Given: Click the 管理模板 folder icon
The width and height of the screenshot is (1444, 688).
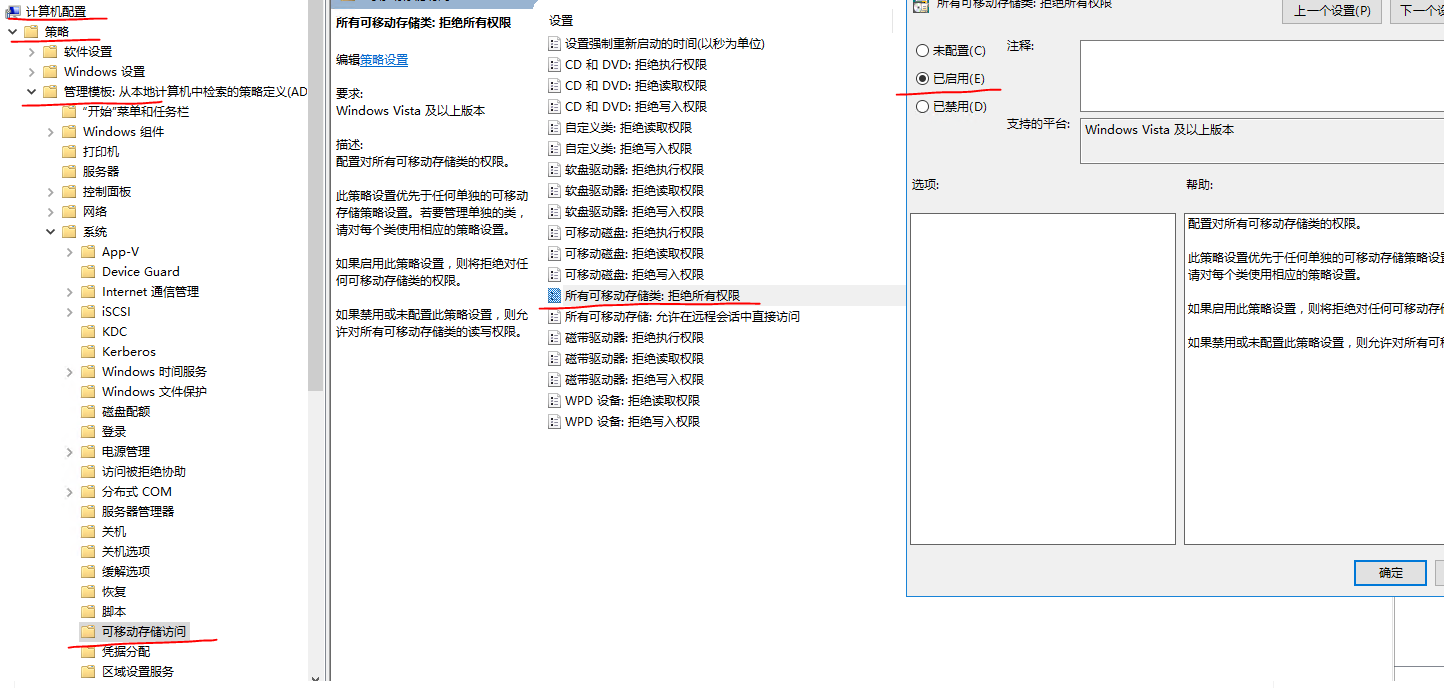Looking at the screenshot, I should (50, 91).
